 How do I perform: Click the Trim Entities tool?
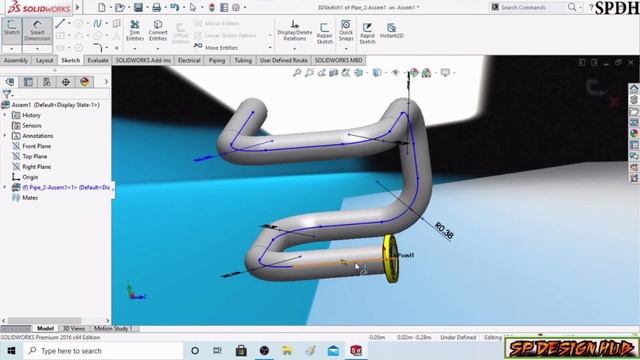pos(135,30)
